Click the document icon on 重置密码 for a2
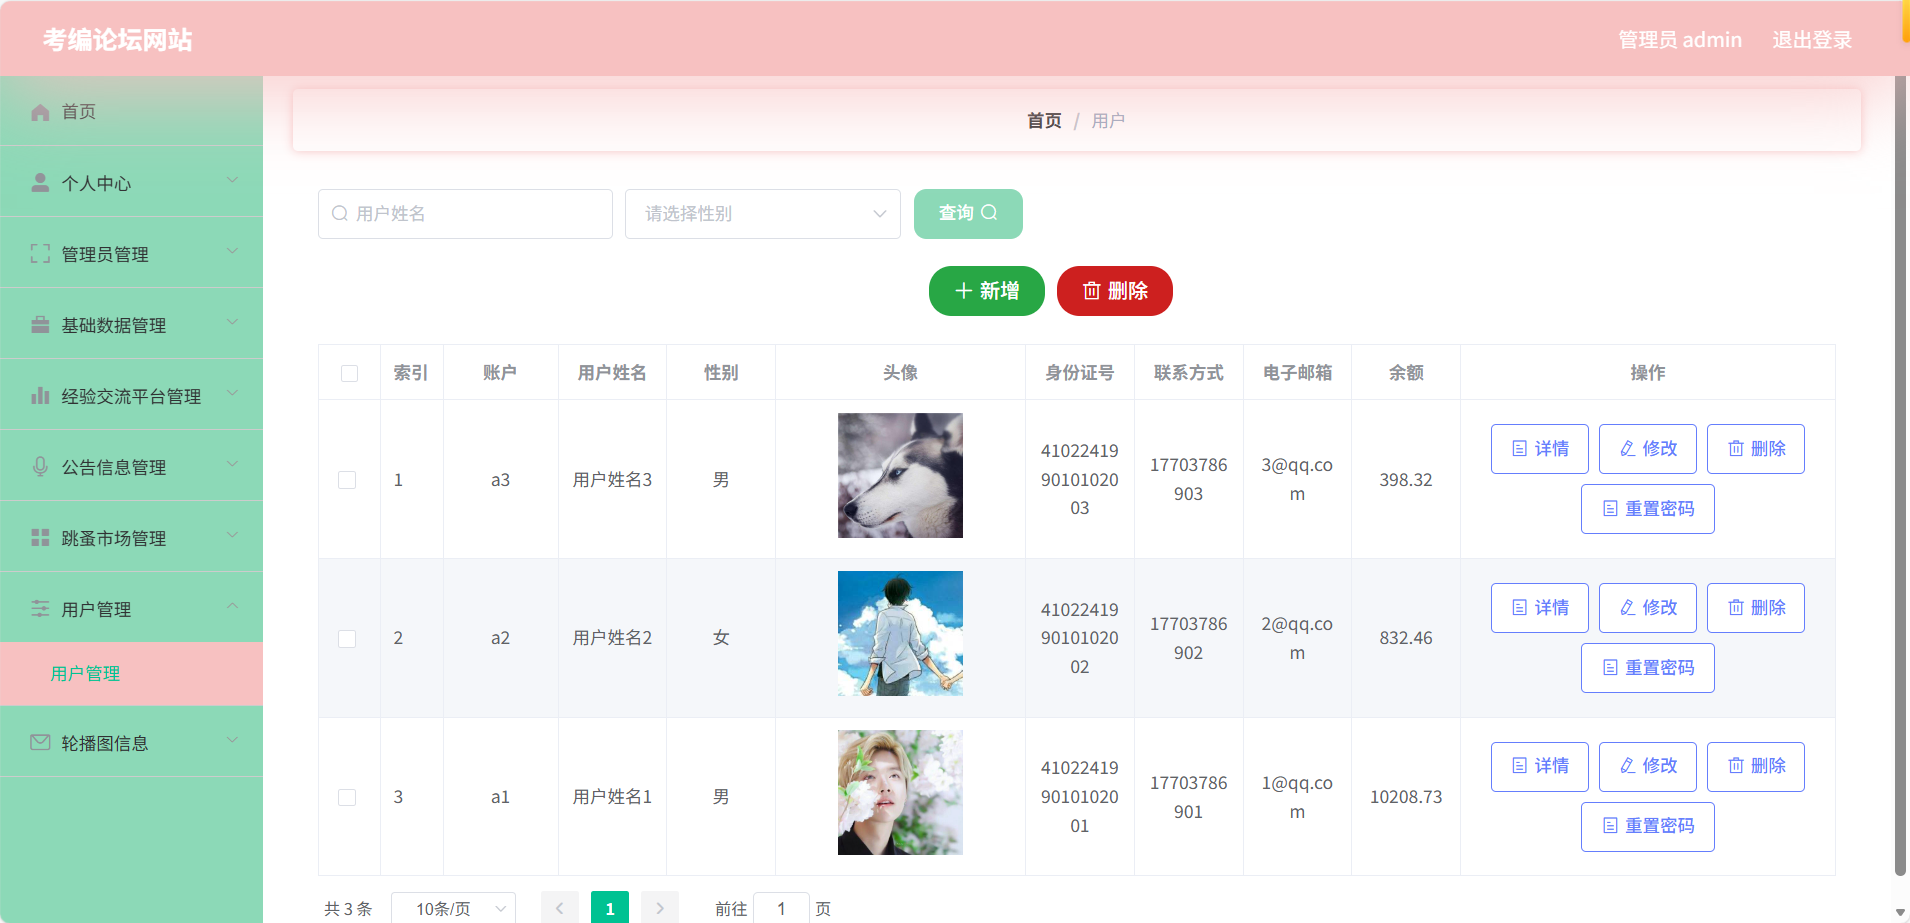 (x=1610, y=668)
